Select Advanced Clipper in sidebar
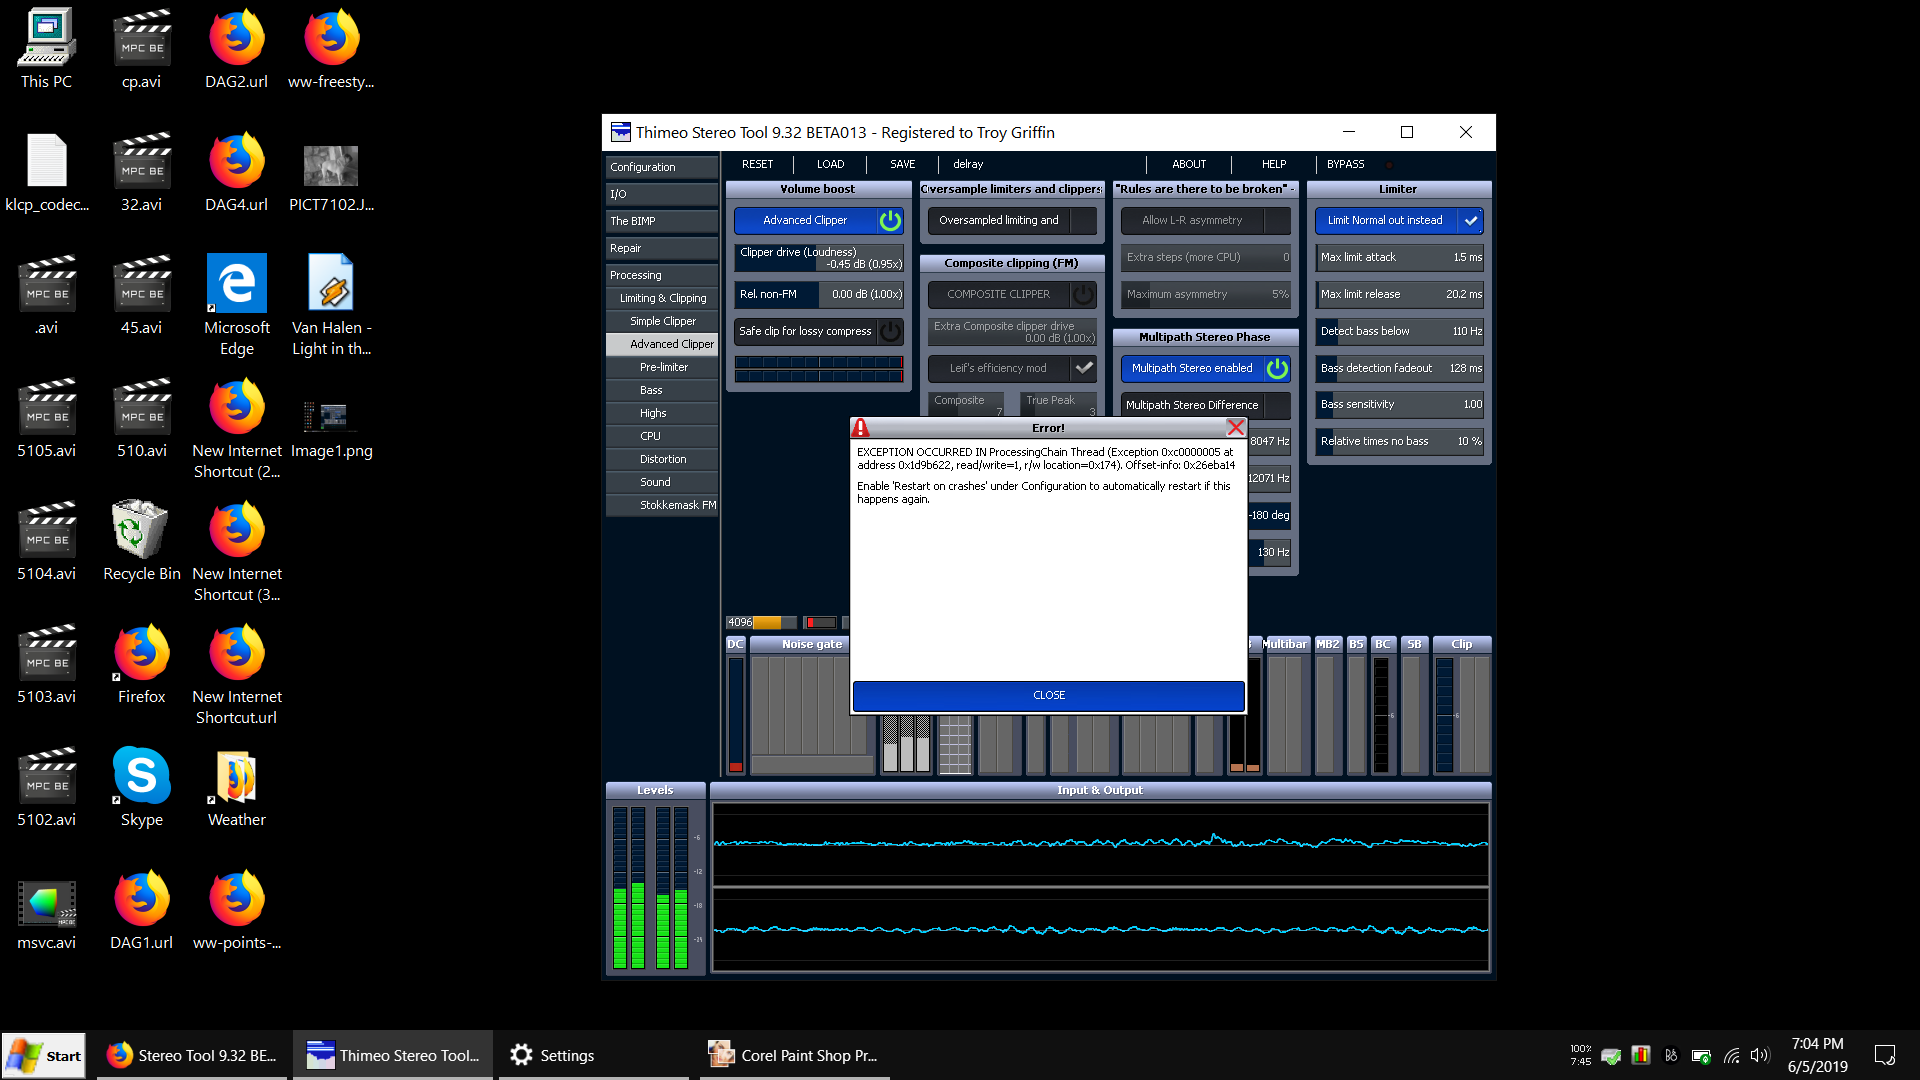Viewport: 1920px width, 1080px height. [x=662, y=344]
